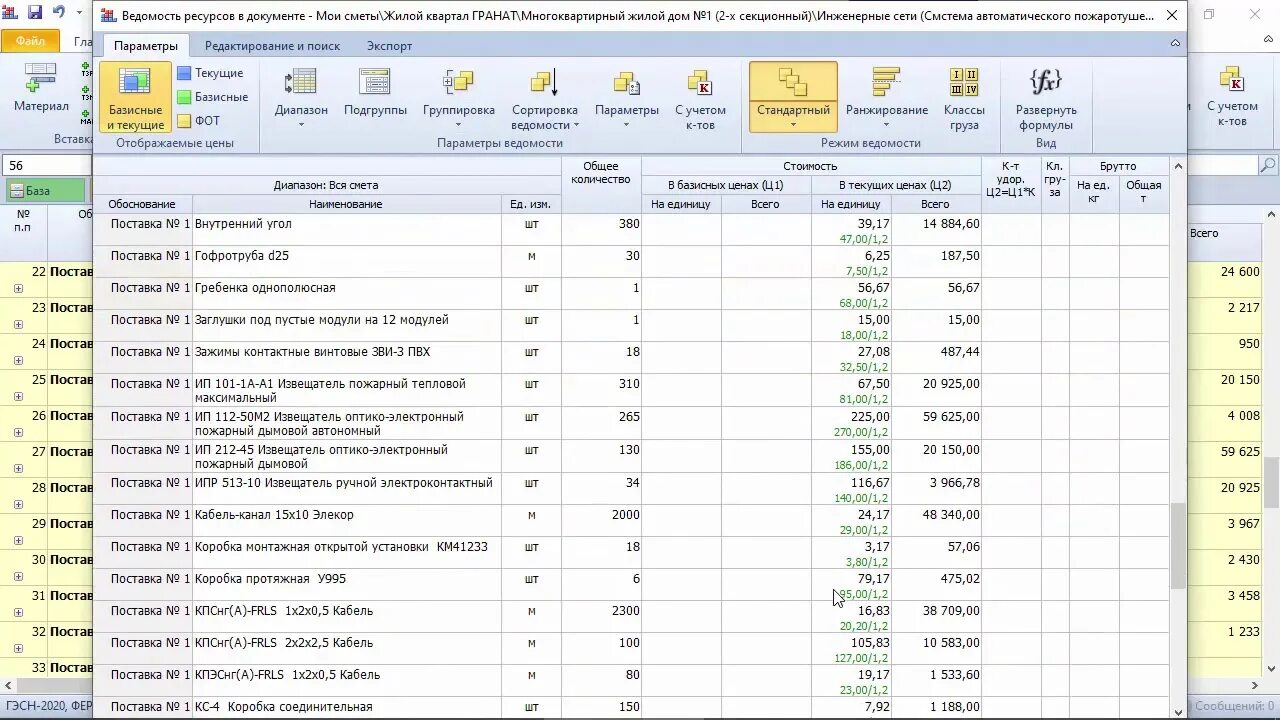Click the ГЭСН-2020, ФЕР status bar entry

pyautogui.click(x=46, y=707)
